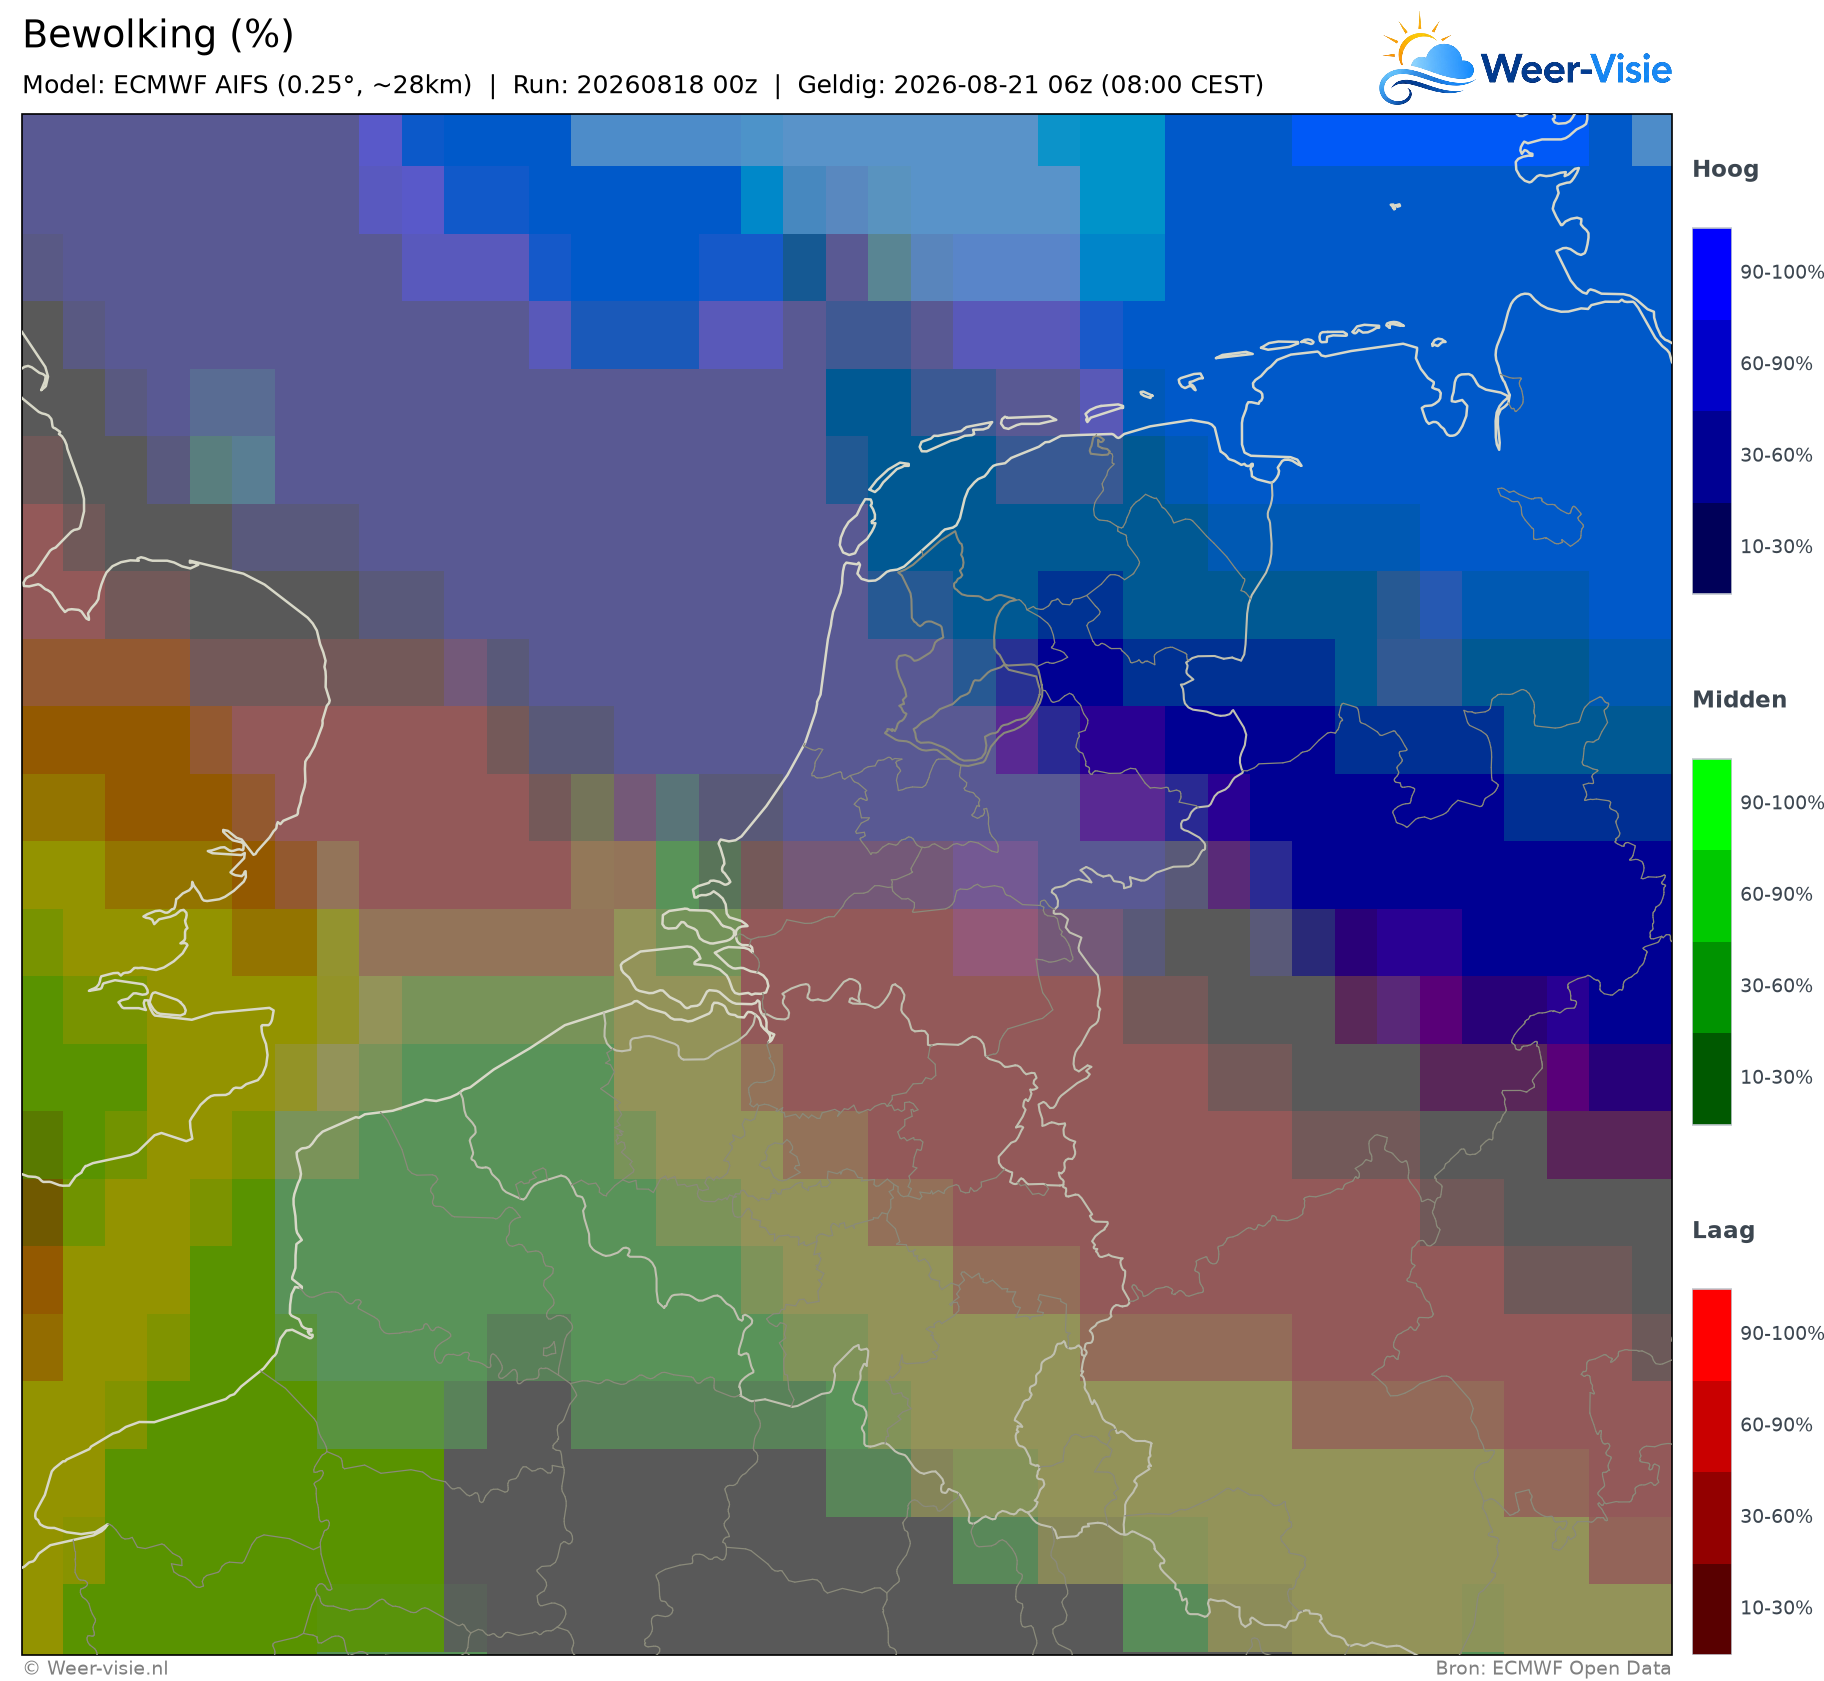This screenshot has height=1681, width=1824.
Task: Click the Weer-Visie sun and cloud logo icon
Action: pyautogui.click(x=1426, y=60)
